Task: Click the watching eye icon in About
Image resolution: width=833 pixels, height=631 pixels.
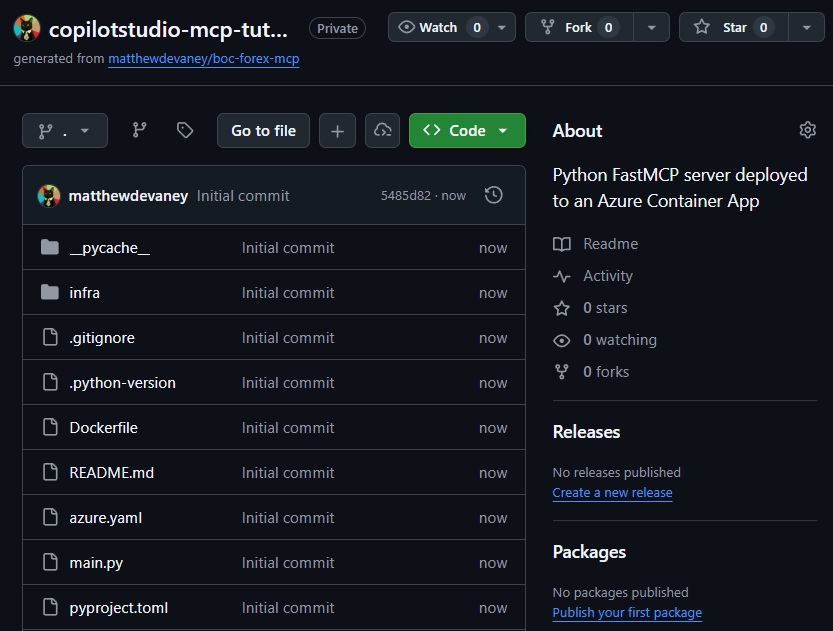Action: (562, 340)
